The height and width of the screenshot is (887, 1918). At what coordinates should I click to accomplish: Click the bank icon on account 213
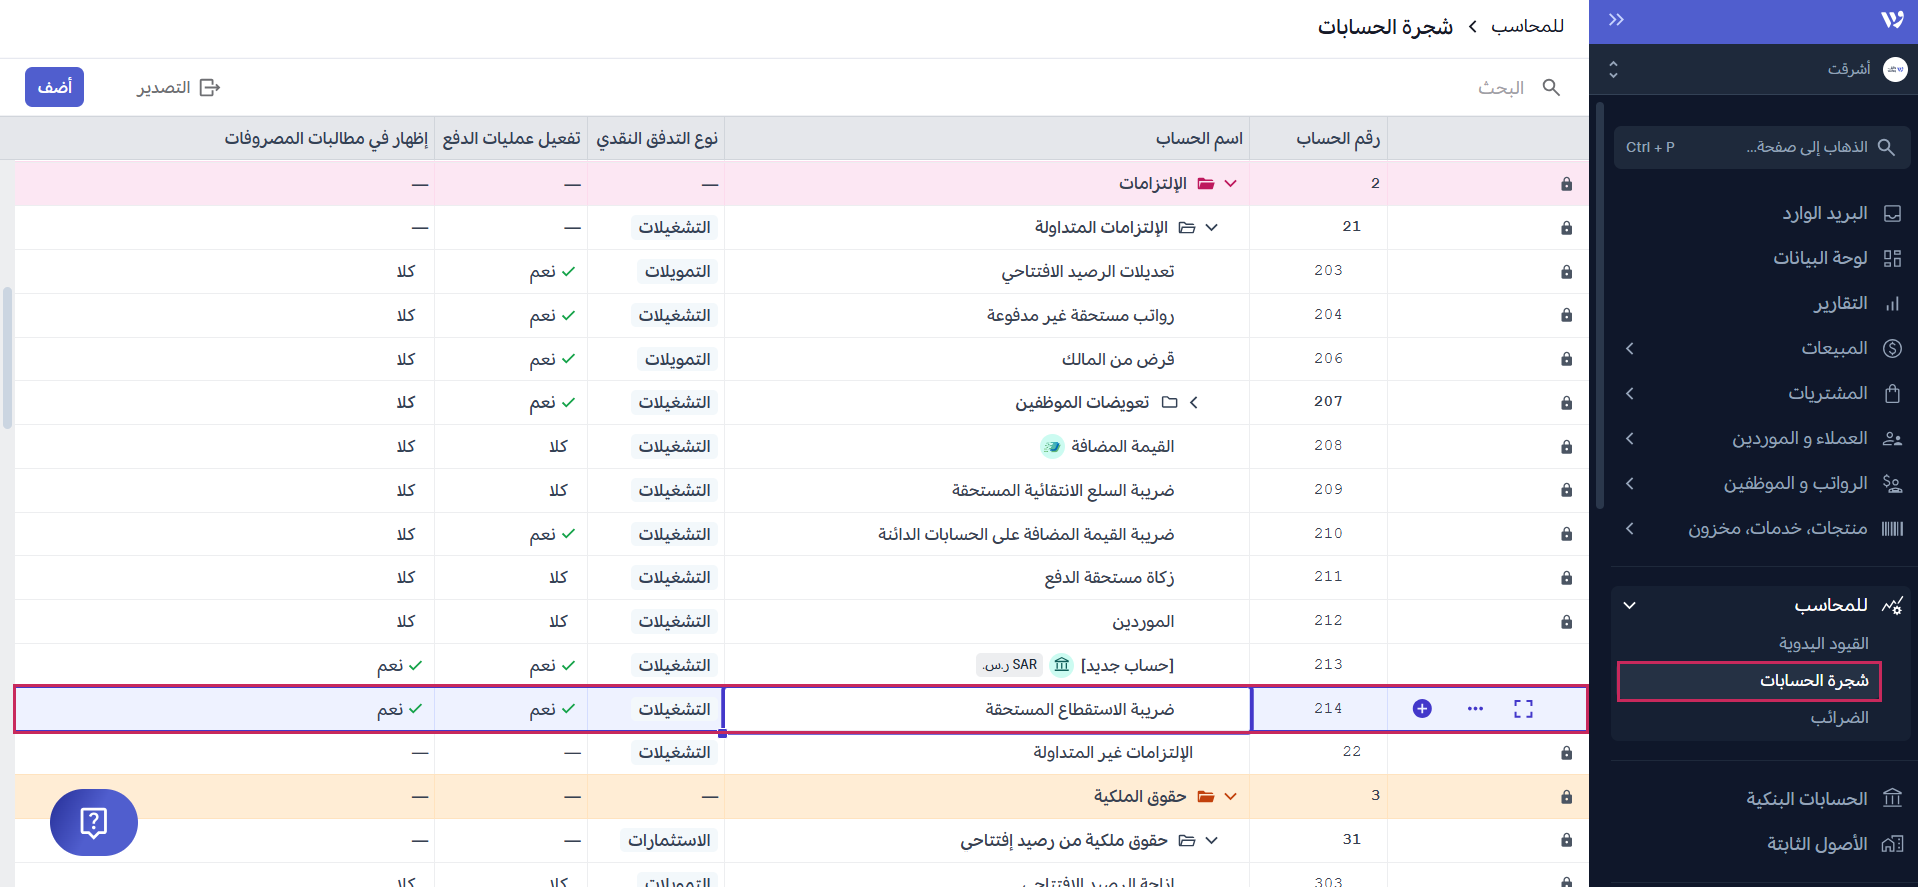(x=1062, y=665)
